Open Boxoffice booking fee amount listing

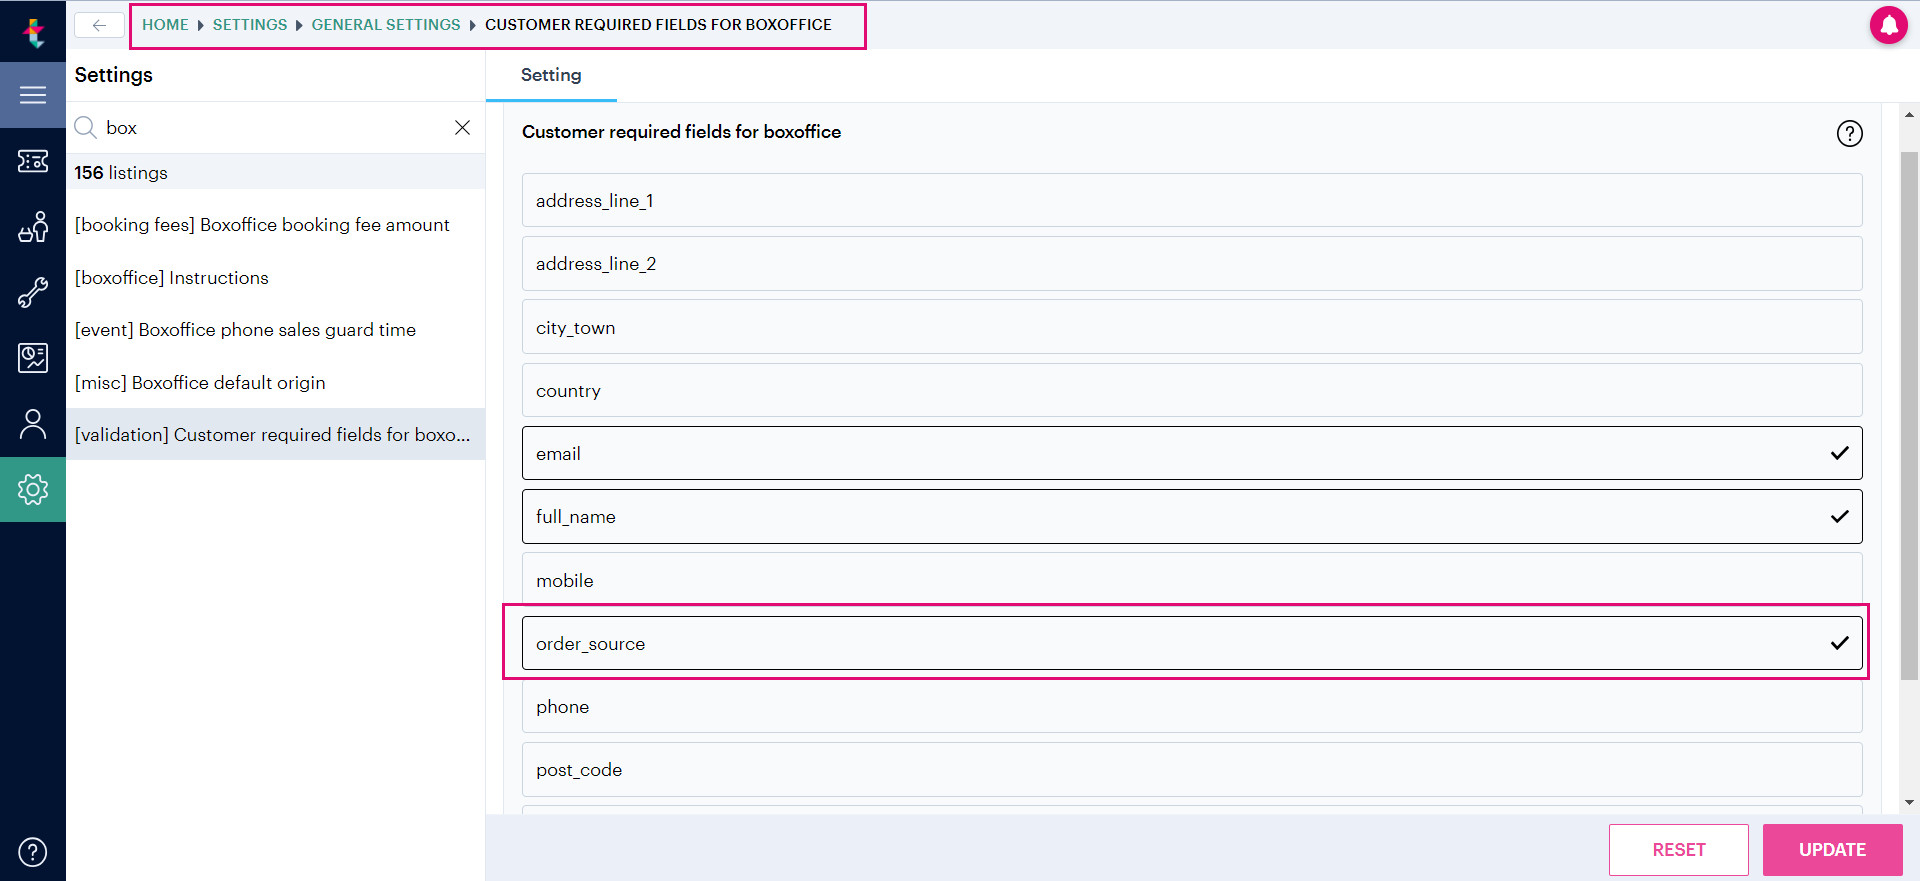(276, 225)
